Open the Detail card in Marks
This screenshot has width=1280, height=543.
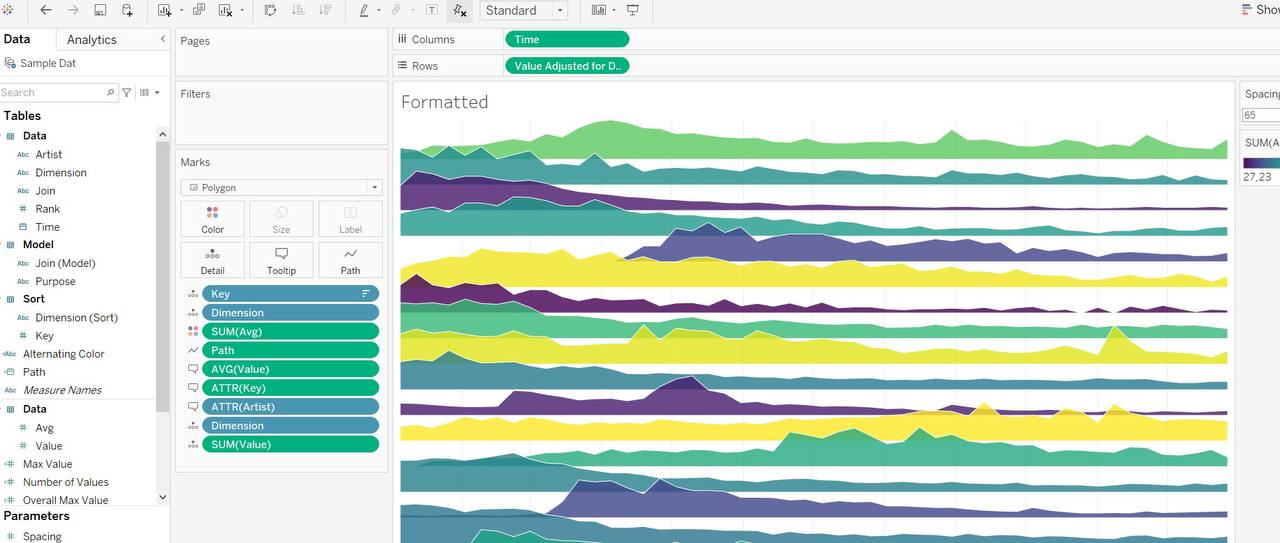point(212,260)
